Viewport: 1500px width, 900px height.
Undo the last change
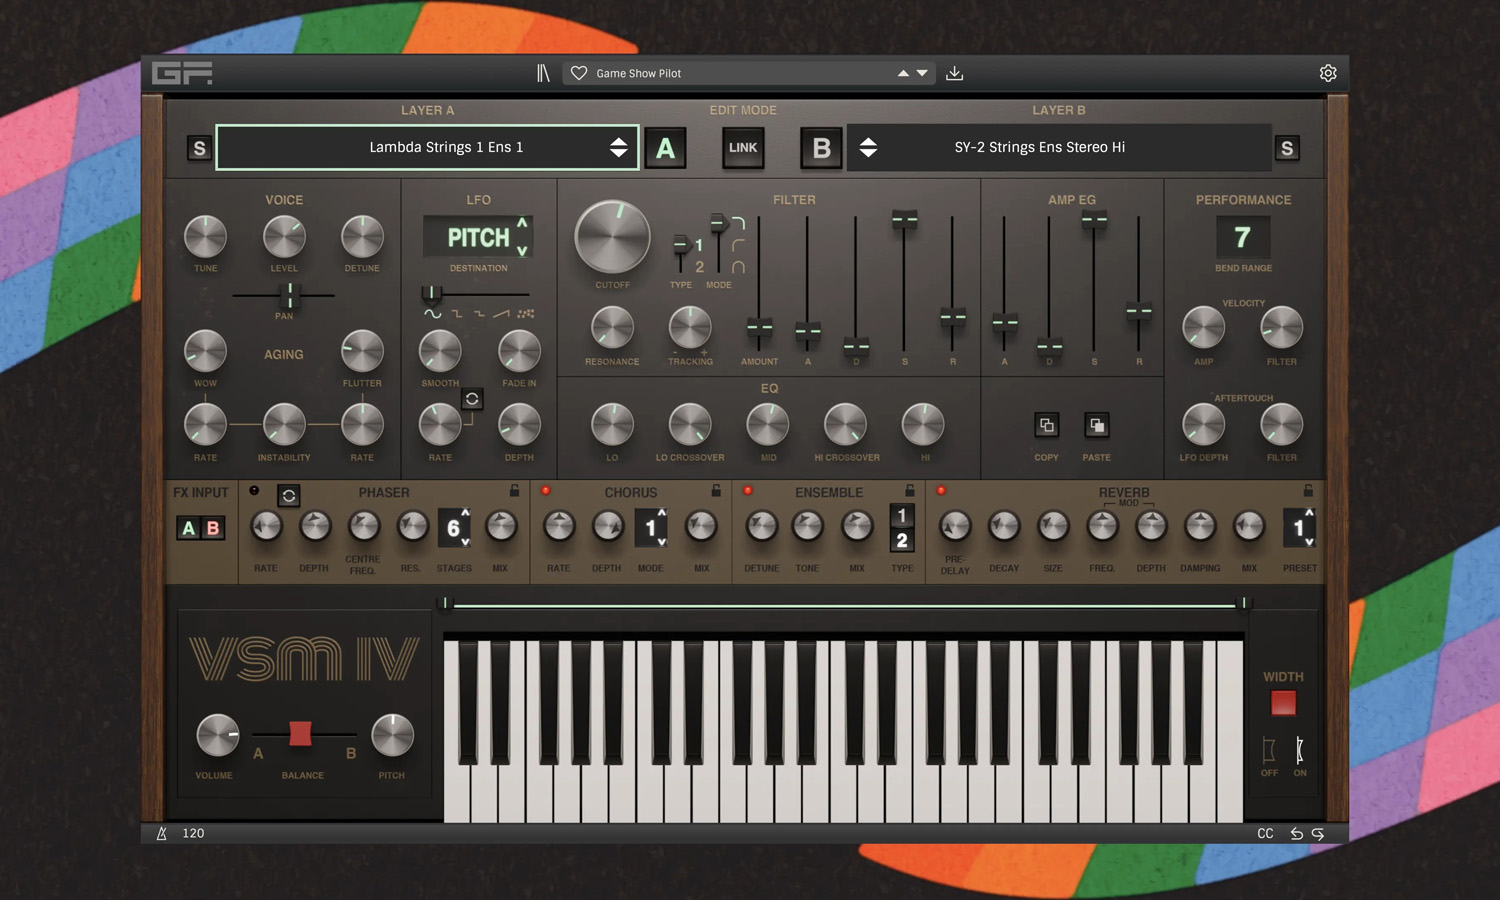click(x=1296, y=833)
